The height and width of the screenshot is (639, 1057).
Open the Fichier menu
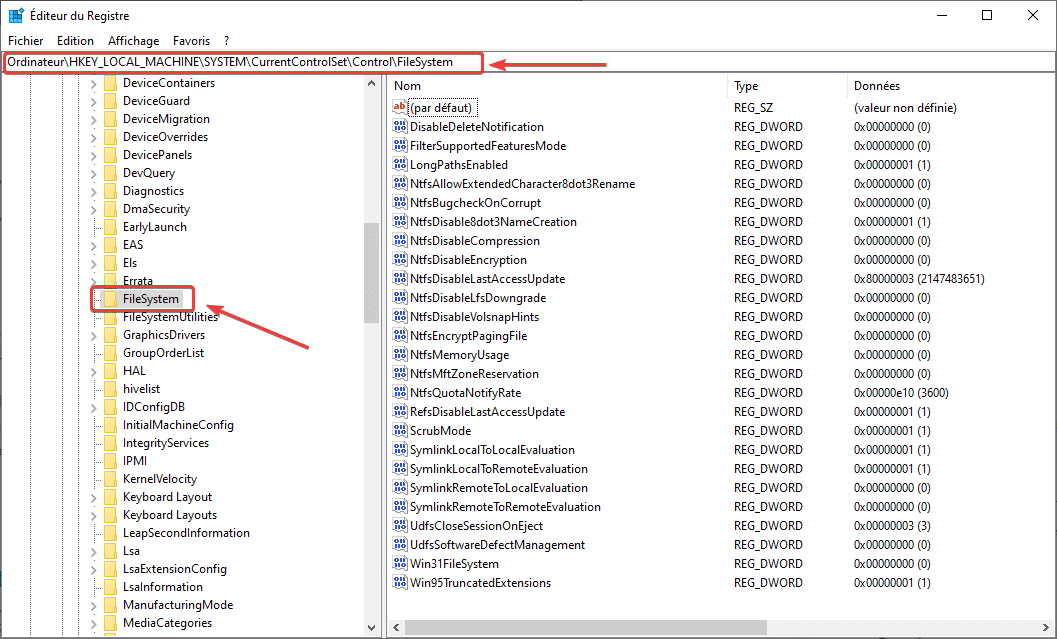26,41
